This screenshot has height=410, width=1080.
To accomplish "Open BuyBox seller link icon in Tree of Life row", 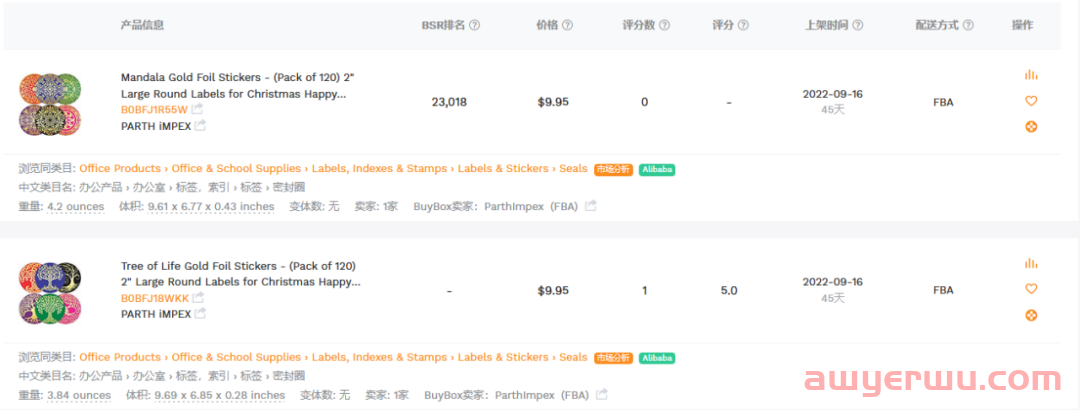I will tap(601, 395).
